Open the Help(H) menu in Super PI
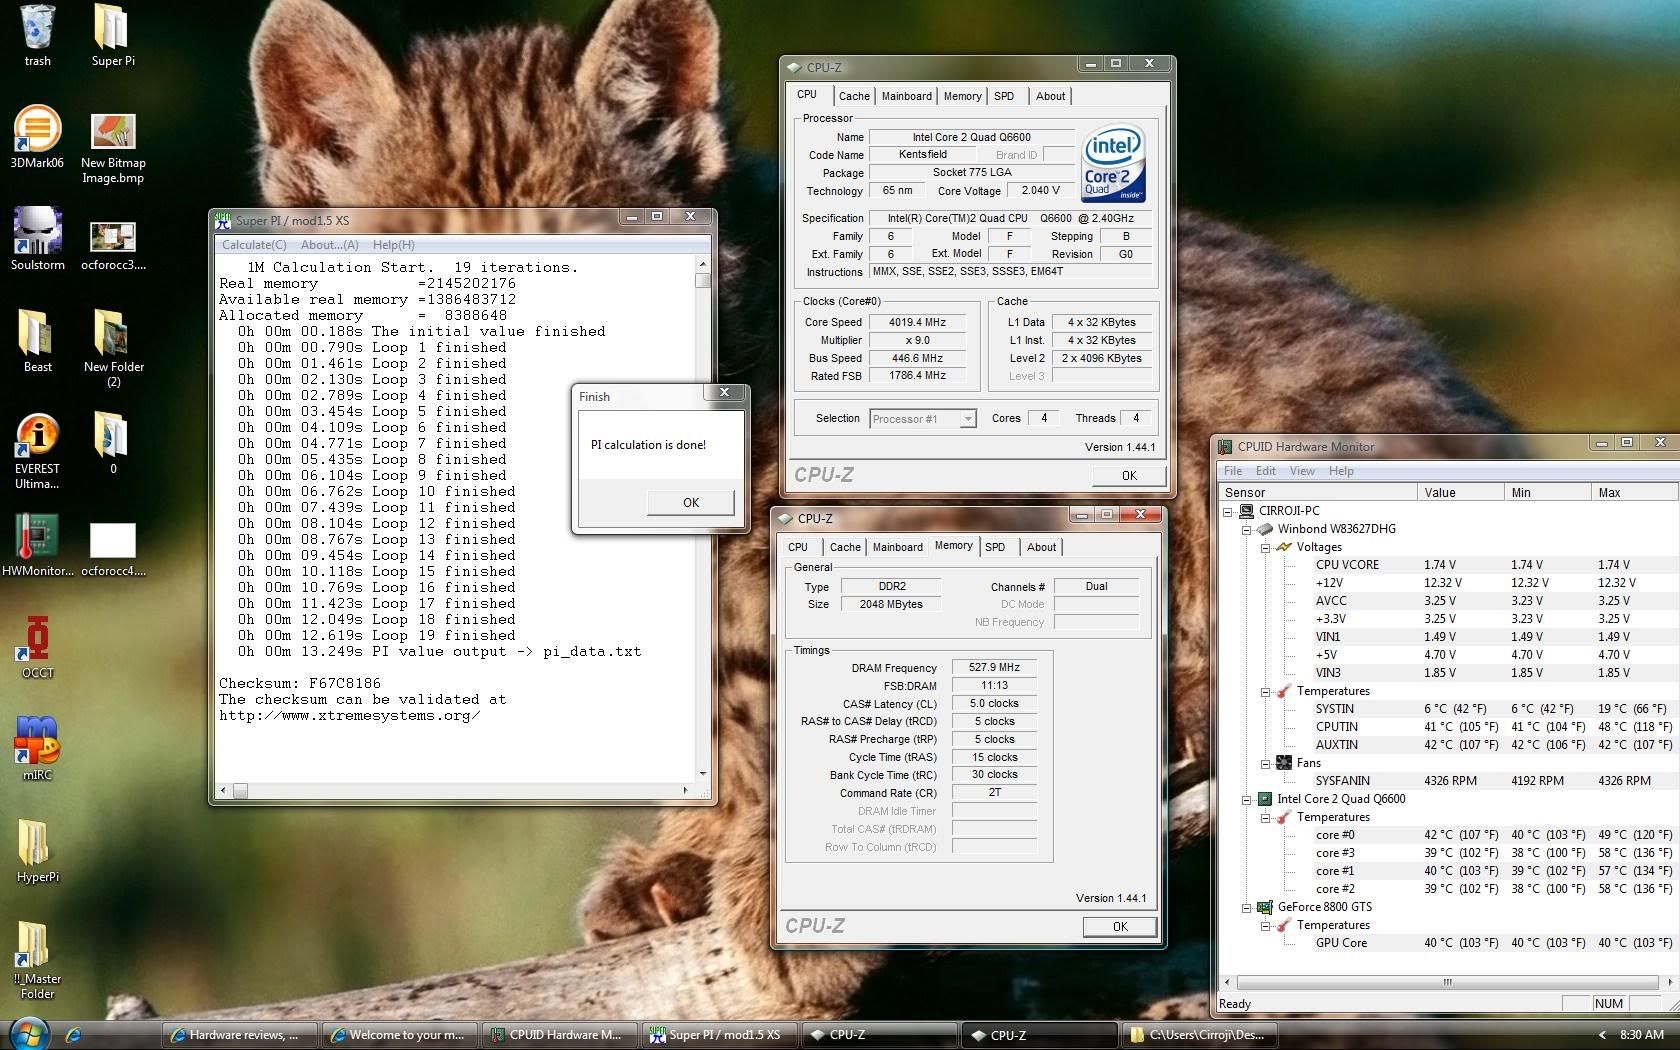Viewport: 1680px width, 1050px height. pyautogui.click(x=393, y=245)
